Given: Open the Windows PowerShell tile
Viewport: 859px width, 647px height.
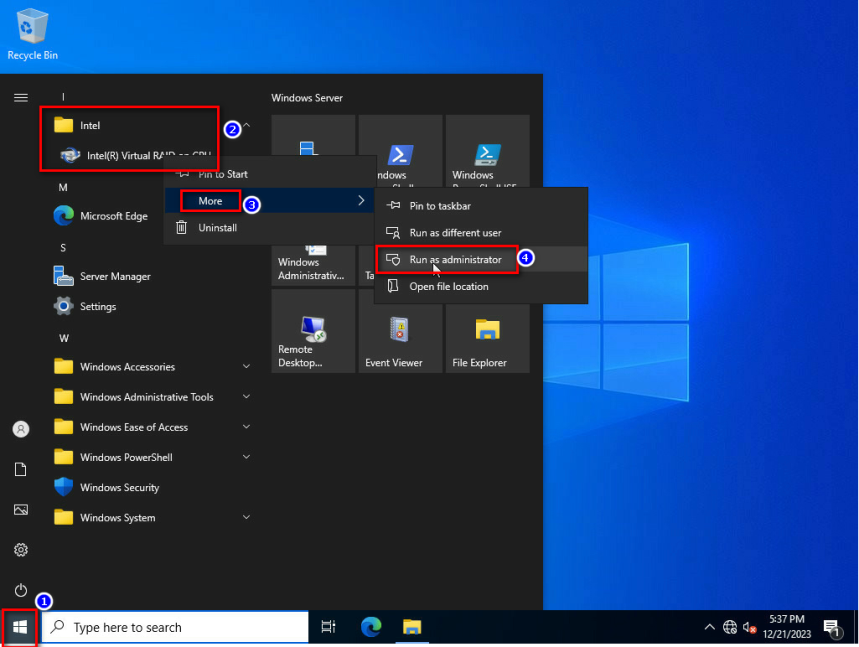Looking at the screenshot, I should pos(400,151).
